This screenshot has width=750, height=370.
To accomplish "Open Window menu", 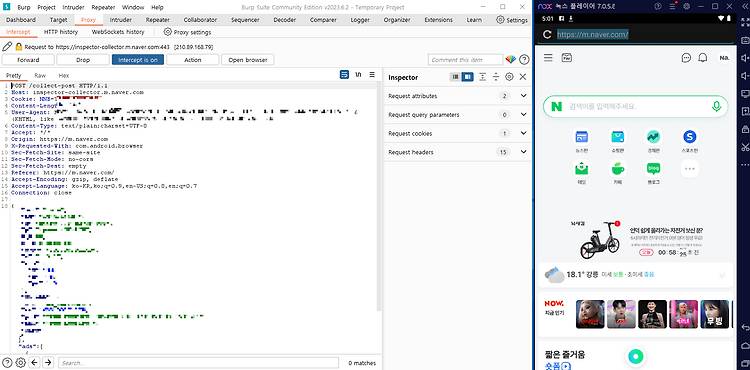I will tap(133, 7).
